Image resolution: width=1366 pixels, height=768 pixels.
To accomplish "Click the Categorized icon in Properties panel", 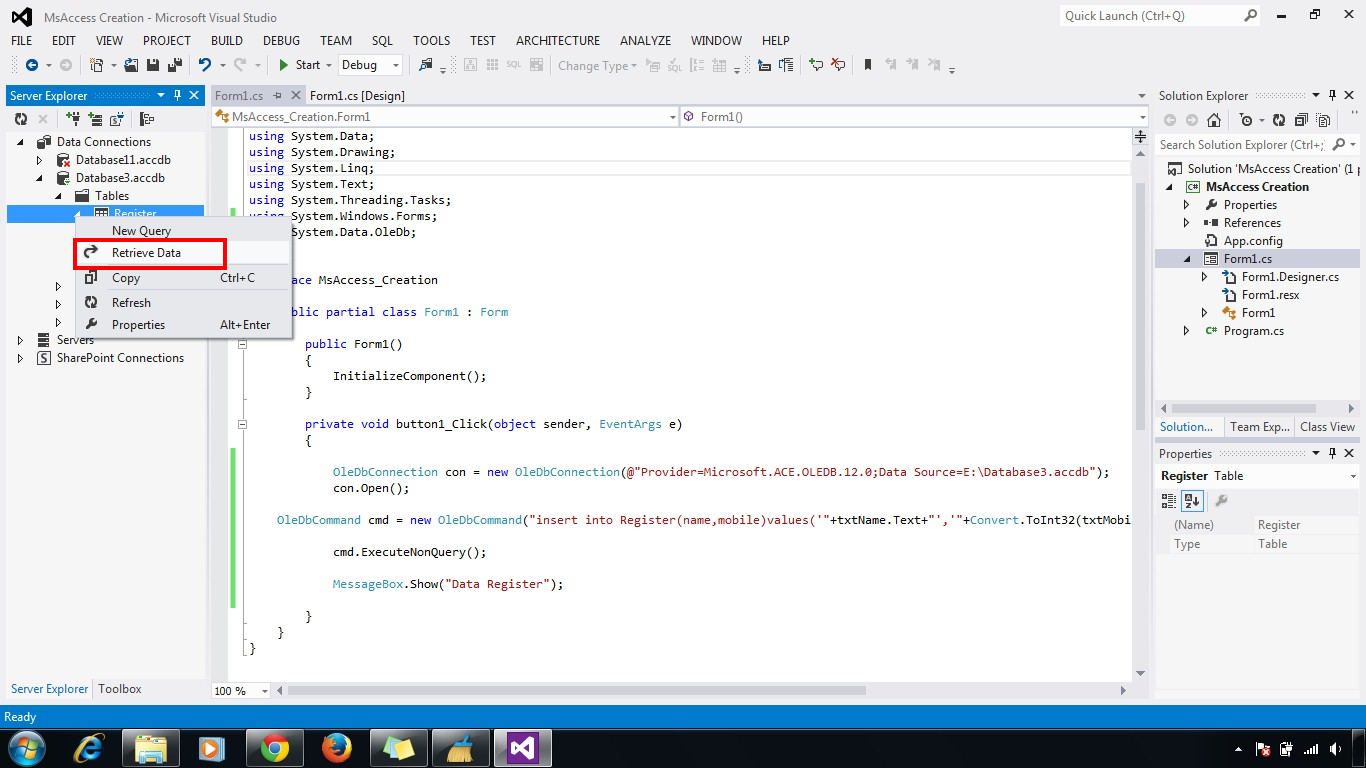I will point(1170,501).
